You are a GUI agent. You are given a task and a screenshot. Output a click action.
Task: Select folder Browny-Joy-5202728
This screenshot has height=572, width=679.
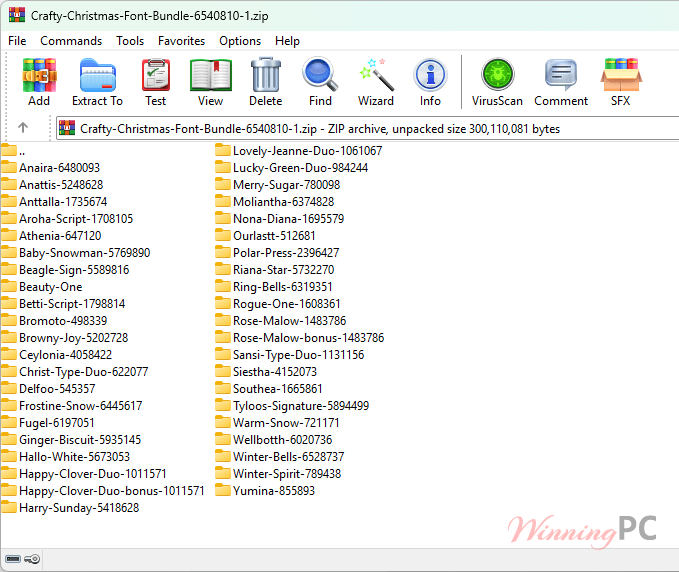point(65,338)
